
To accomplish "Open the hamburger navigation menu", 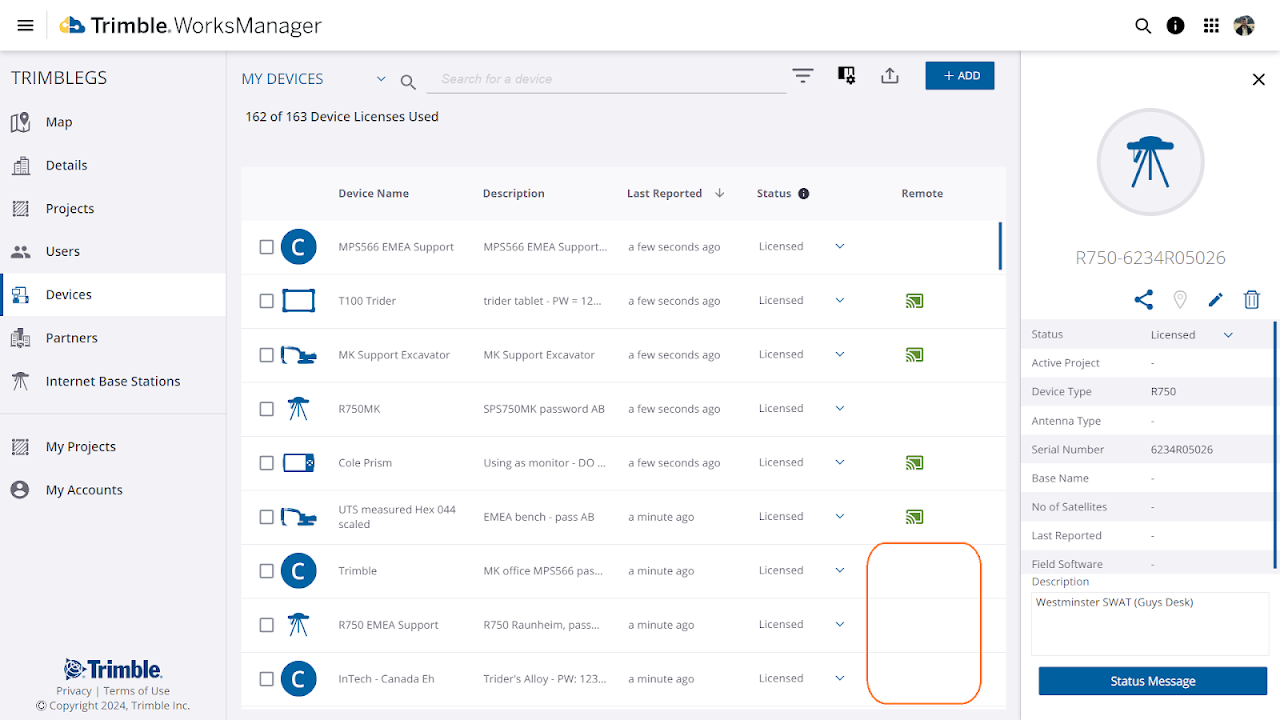I will tap(26, 26).
